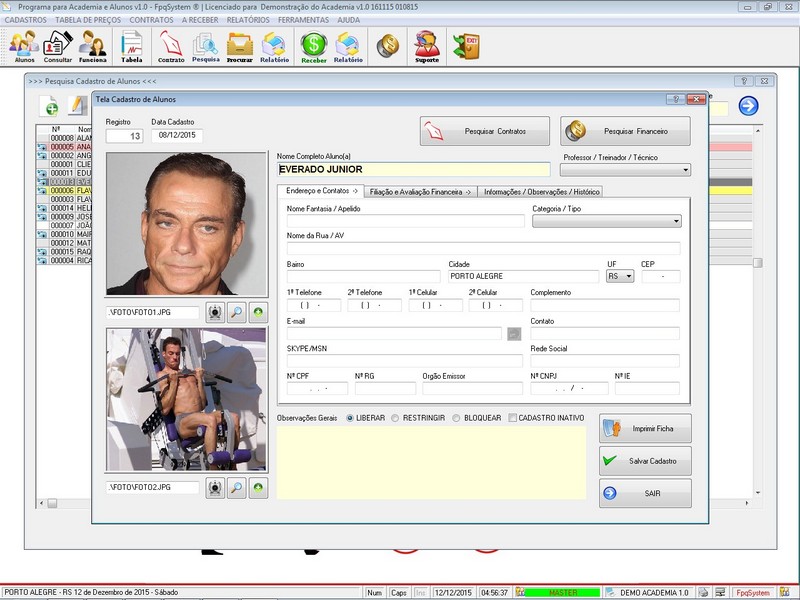
Task: Open the TABELA DE PREÇOS menu
Action: click(x=88, y=20)
